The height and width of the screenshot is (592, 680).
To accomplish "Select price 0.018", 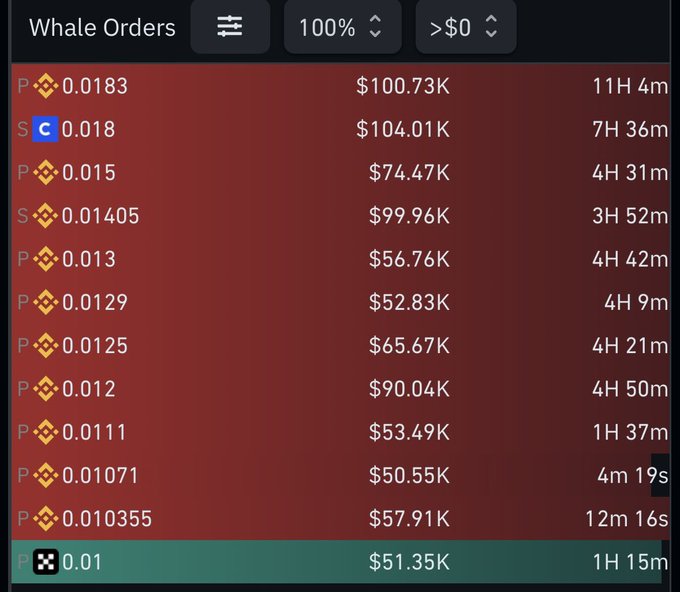I will coord(88,129).
